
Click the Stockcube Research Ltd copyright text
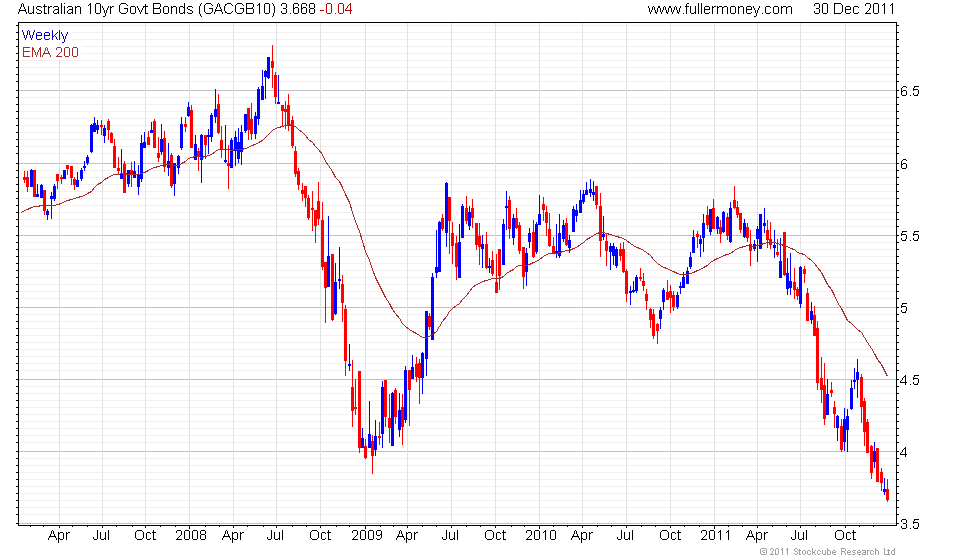click(x=827, y=552)
